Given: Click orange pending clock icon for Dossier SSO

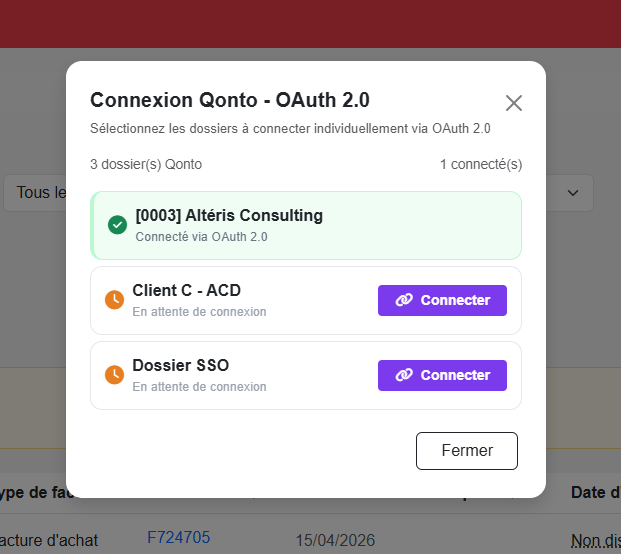Looking at the screenshot, I should (x=114, y=375).
